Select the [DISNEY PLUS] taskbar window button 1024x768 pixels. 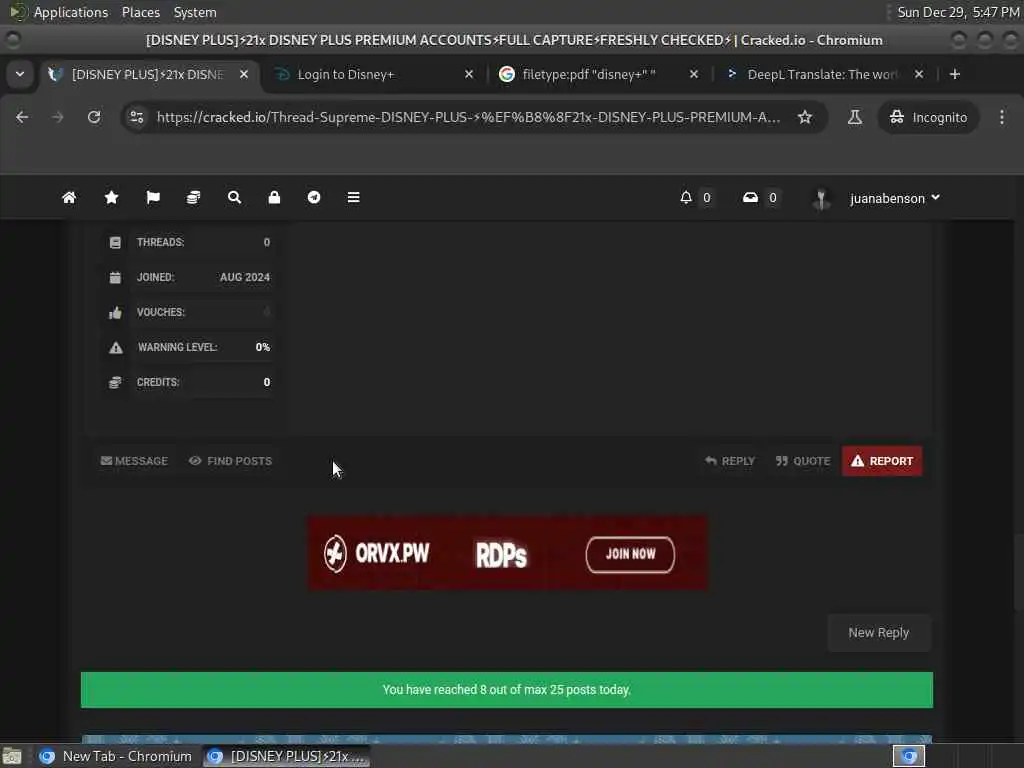click(286, 756)
